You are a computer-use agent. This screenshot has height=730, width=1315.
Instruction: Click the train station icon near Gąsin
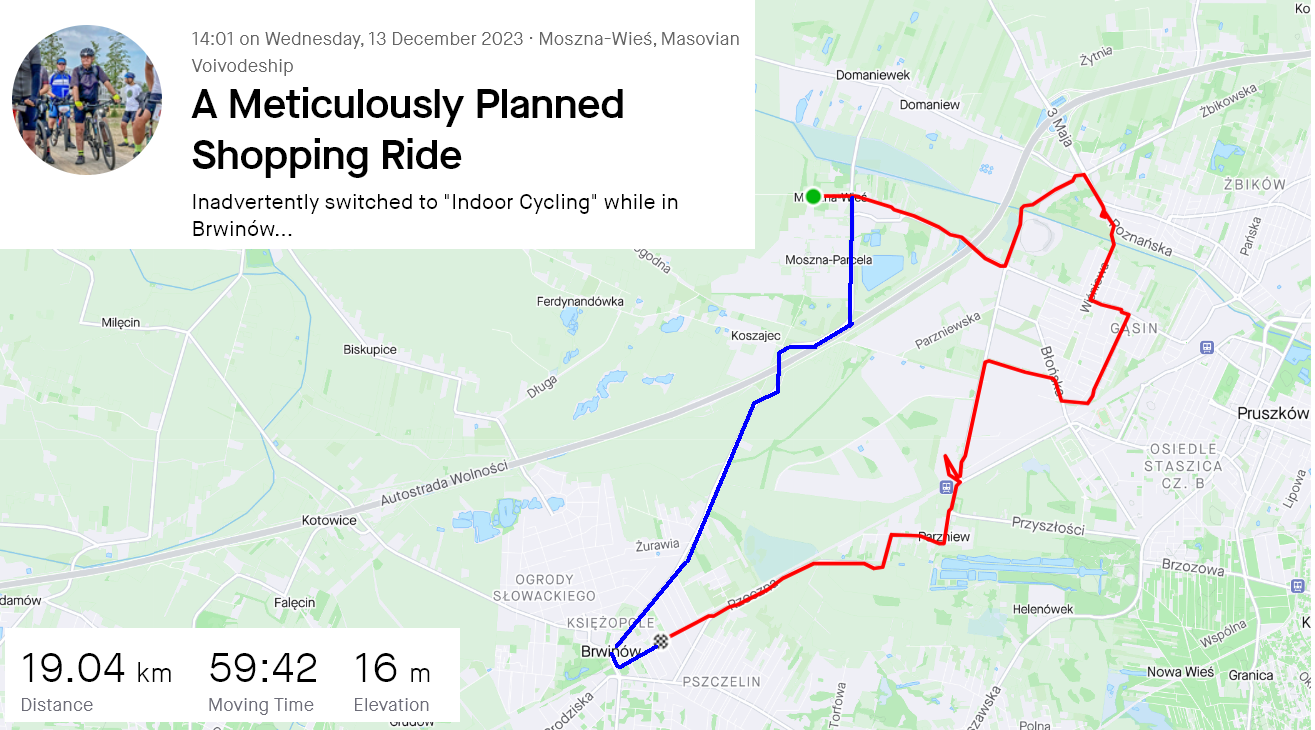[x=1208, y=347]
